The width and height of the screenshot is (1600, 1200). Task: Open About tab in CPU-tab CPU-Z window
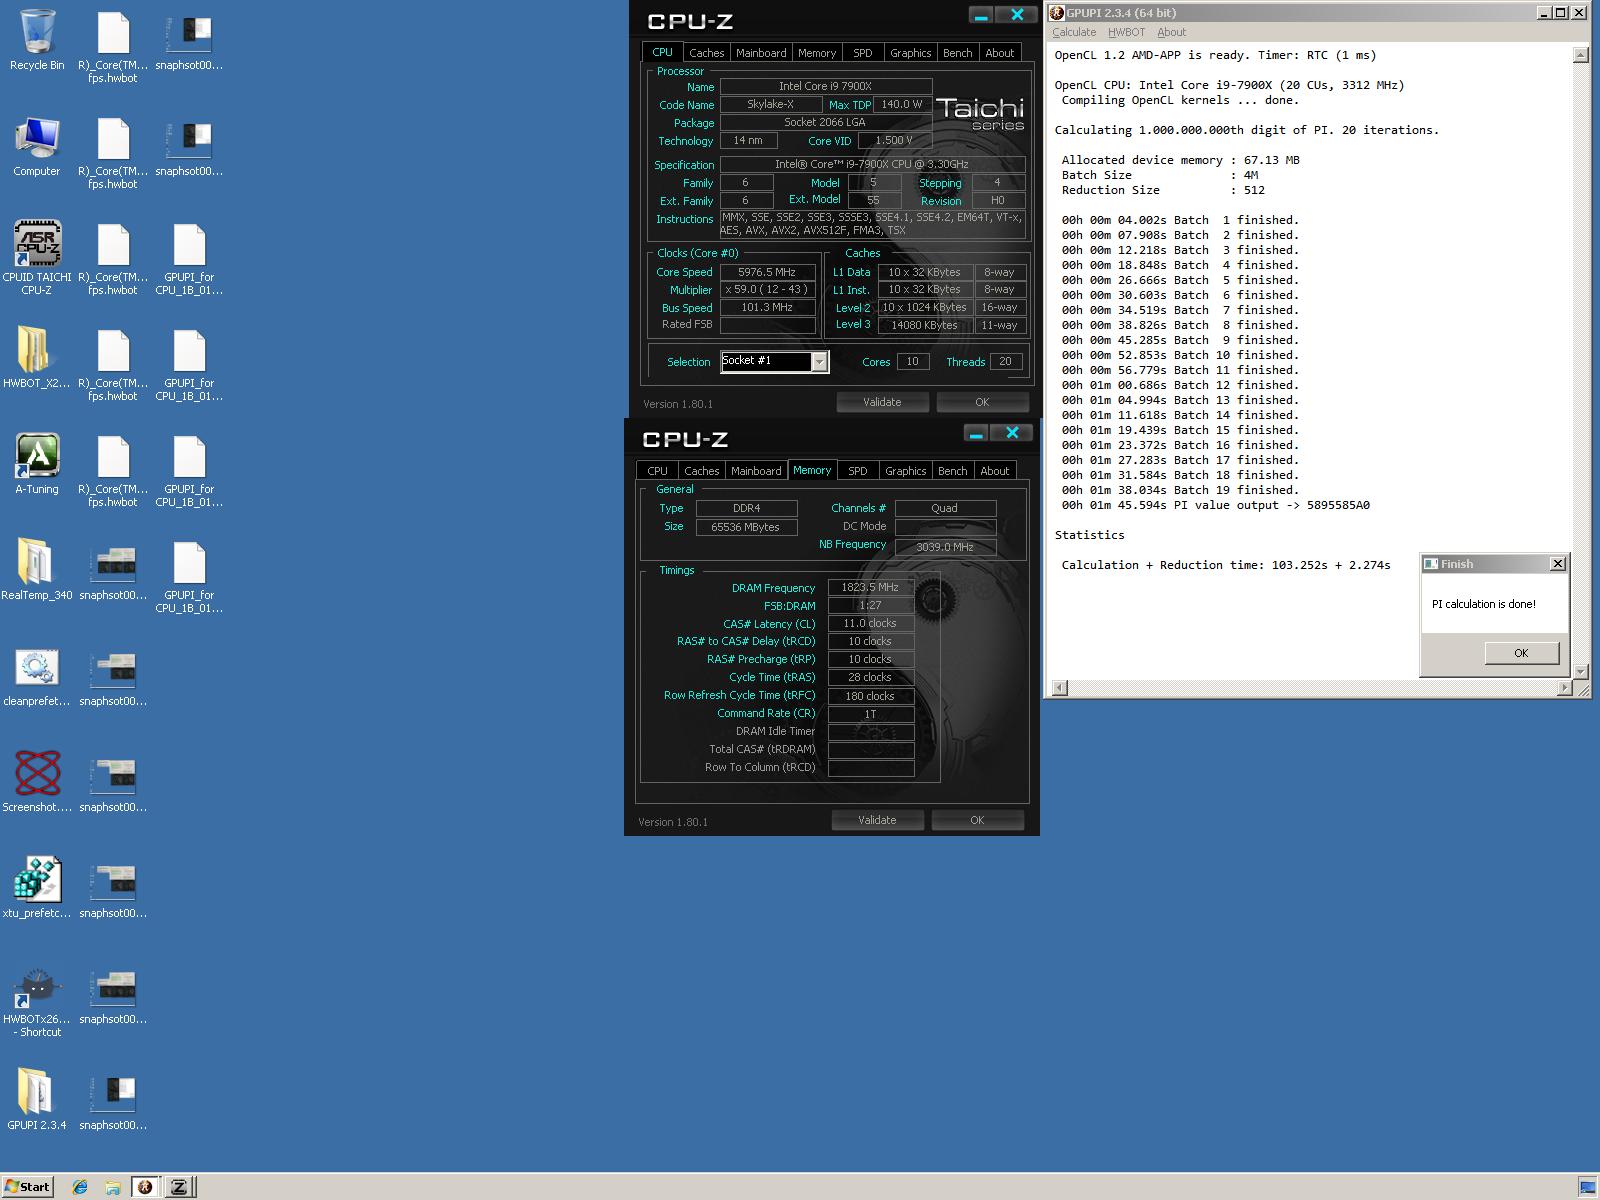pyautogui.click(x=999, y=53)
